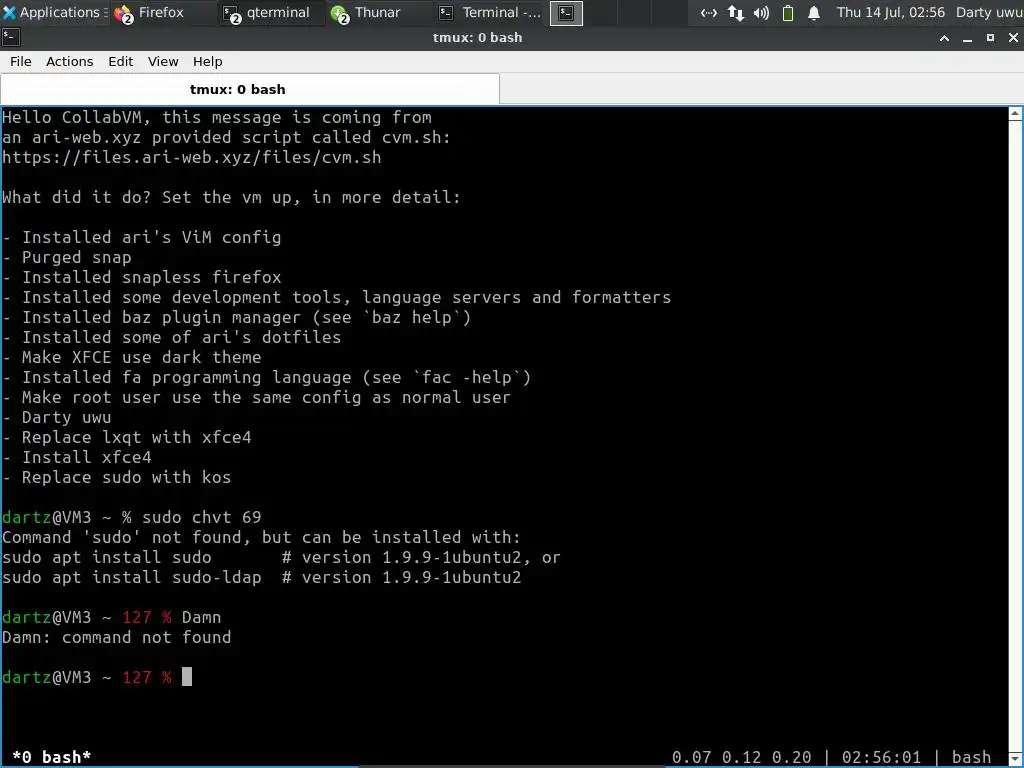Open the network connection tray icon

tap(709, 12)
